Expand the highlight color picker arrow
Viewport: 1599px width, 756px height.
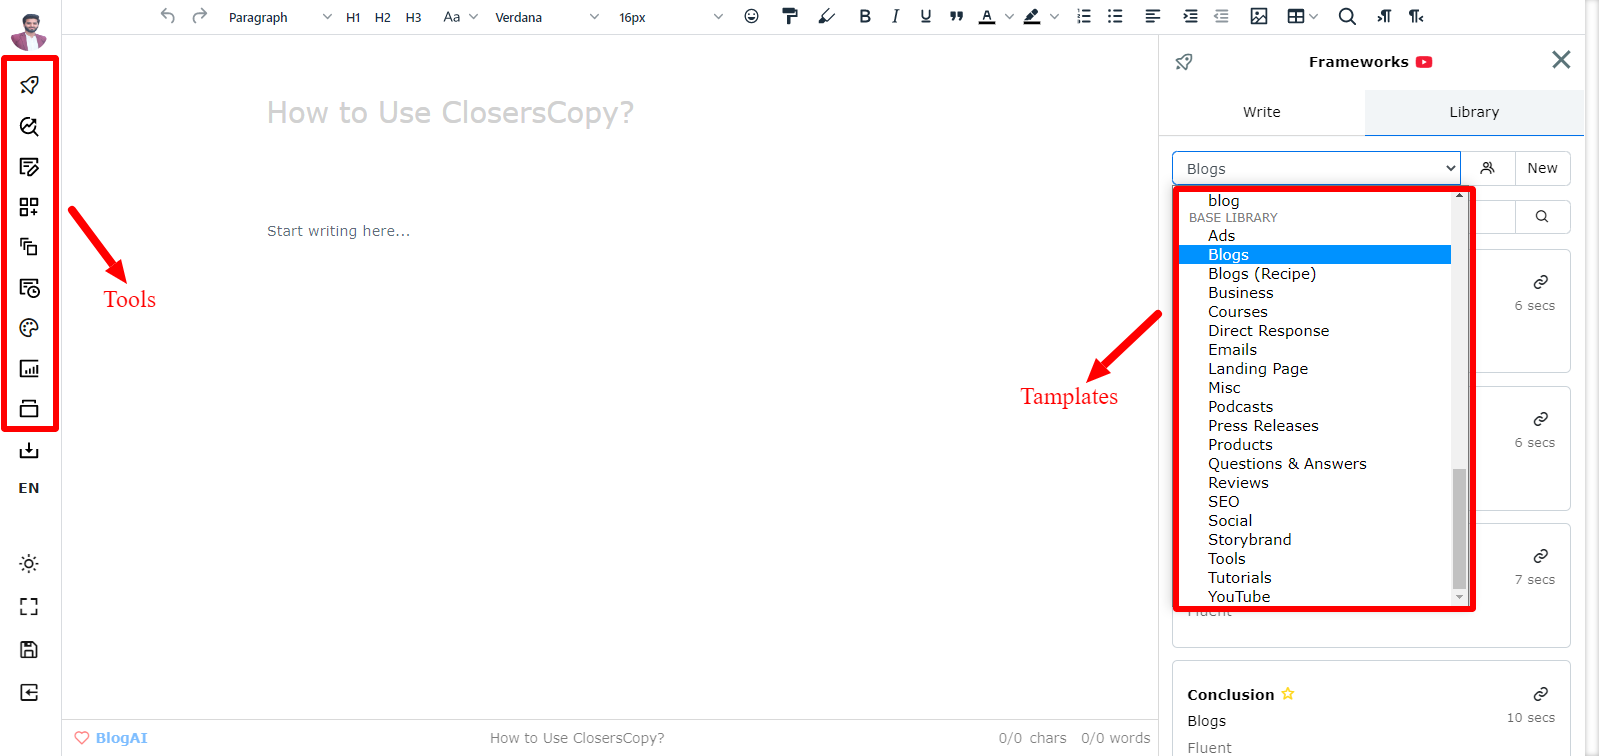(1054, 17)
